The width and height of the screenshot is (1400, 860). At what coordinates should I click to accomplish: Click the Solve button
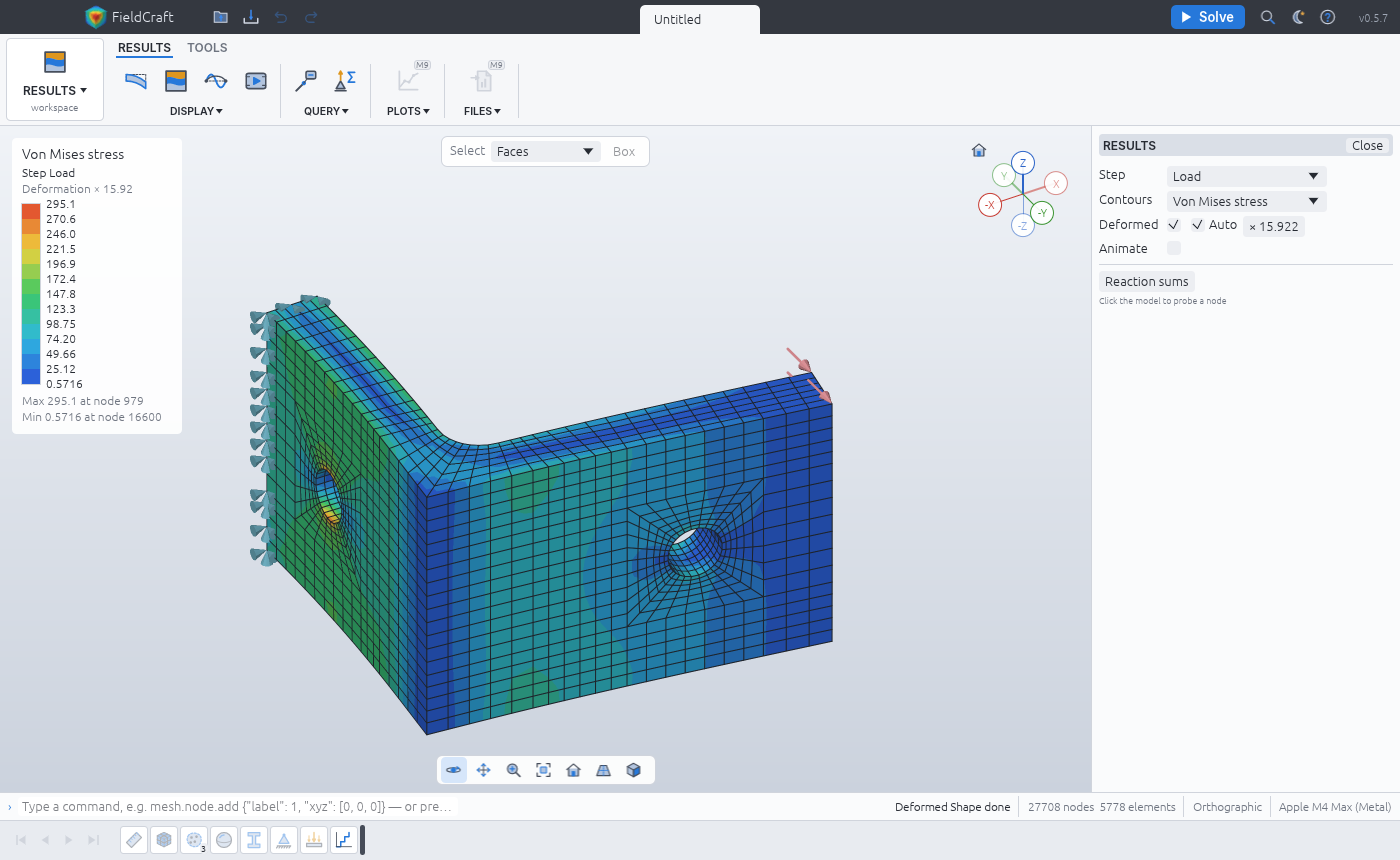pyautogui.click(x=1208, y=17)
